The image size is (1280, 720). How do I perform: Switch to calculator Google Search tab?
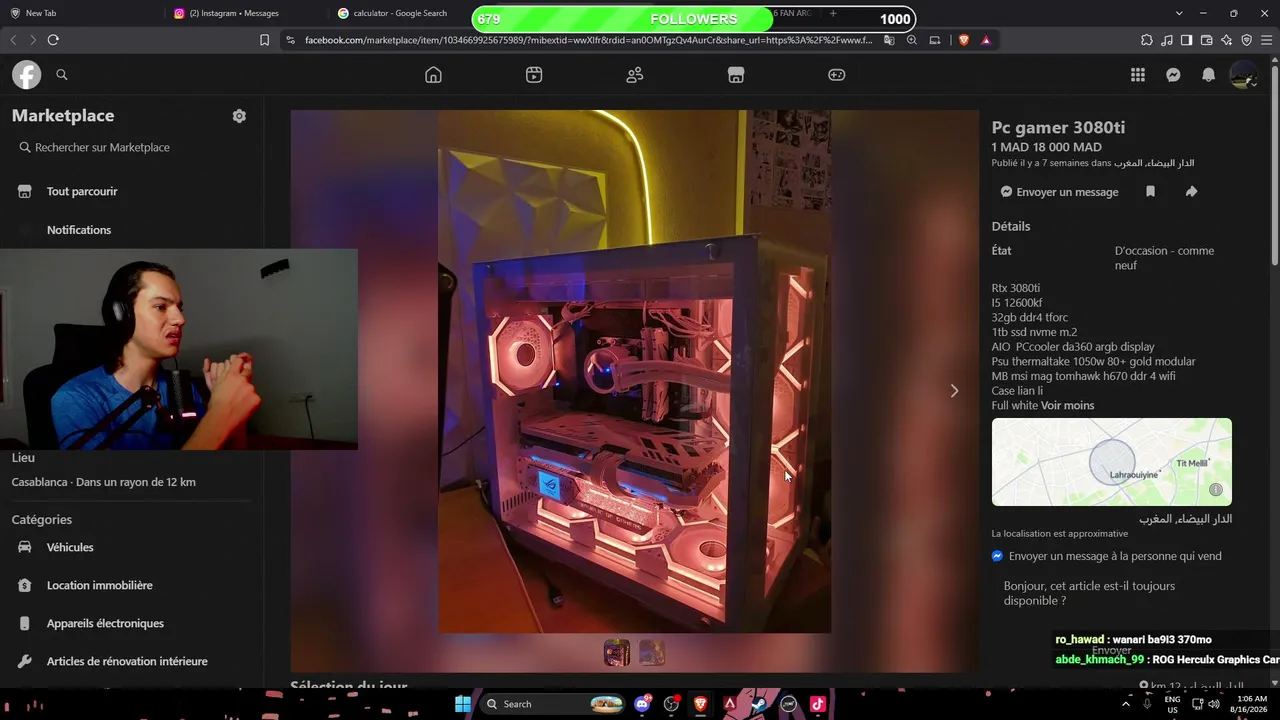(400, 13)
